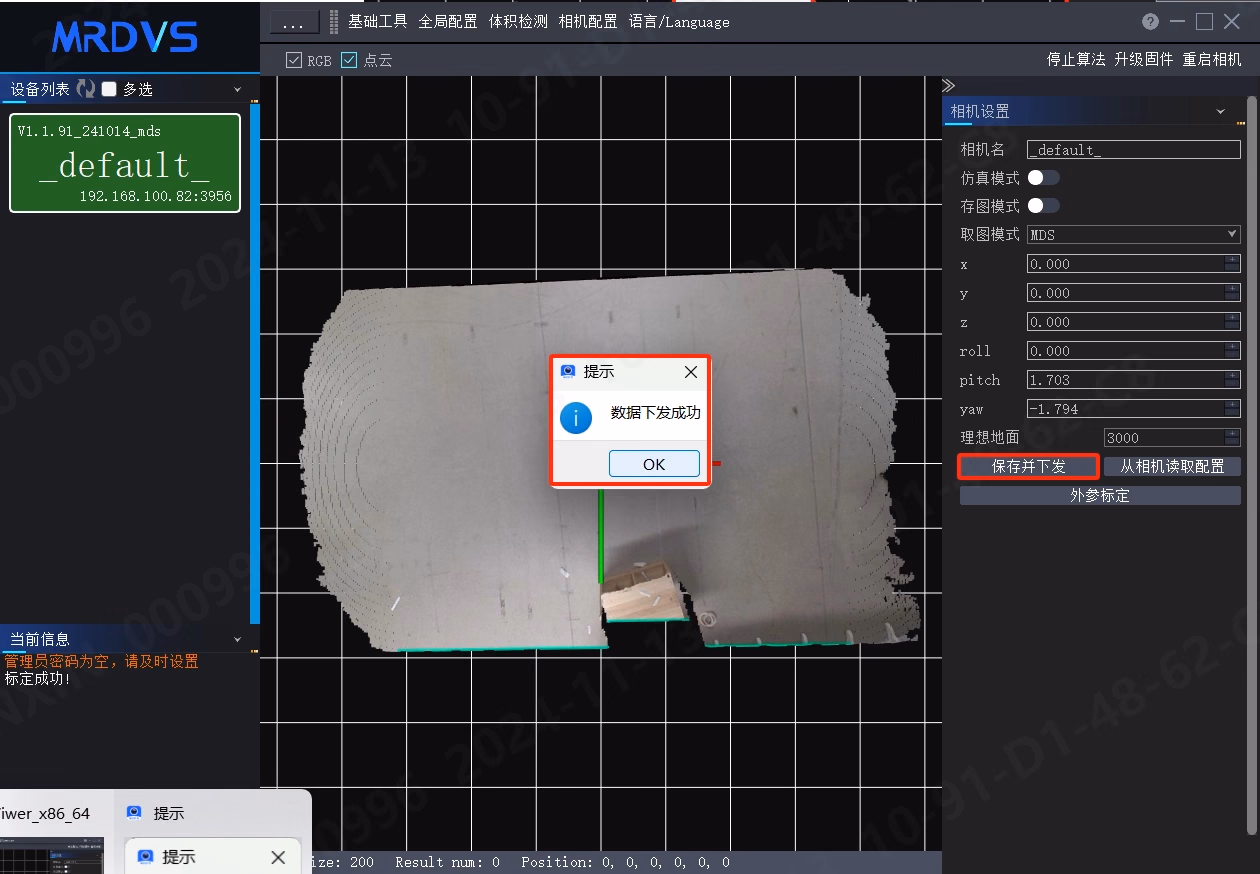Click 外参标定 button
This screenshot has width=1260, height=874.
pos(1100,496)
